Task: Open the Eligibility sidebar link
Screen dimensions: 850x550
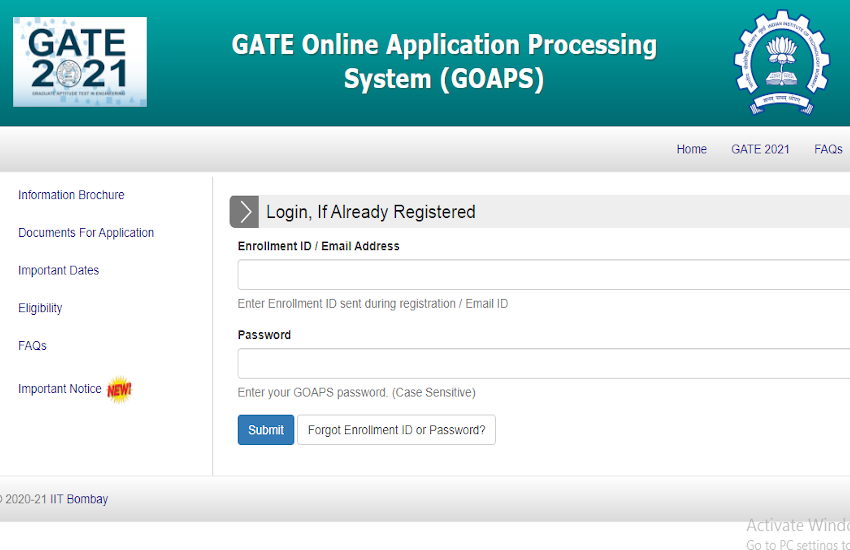Action: click(40, 308)
